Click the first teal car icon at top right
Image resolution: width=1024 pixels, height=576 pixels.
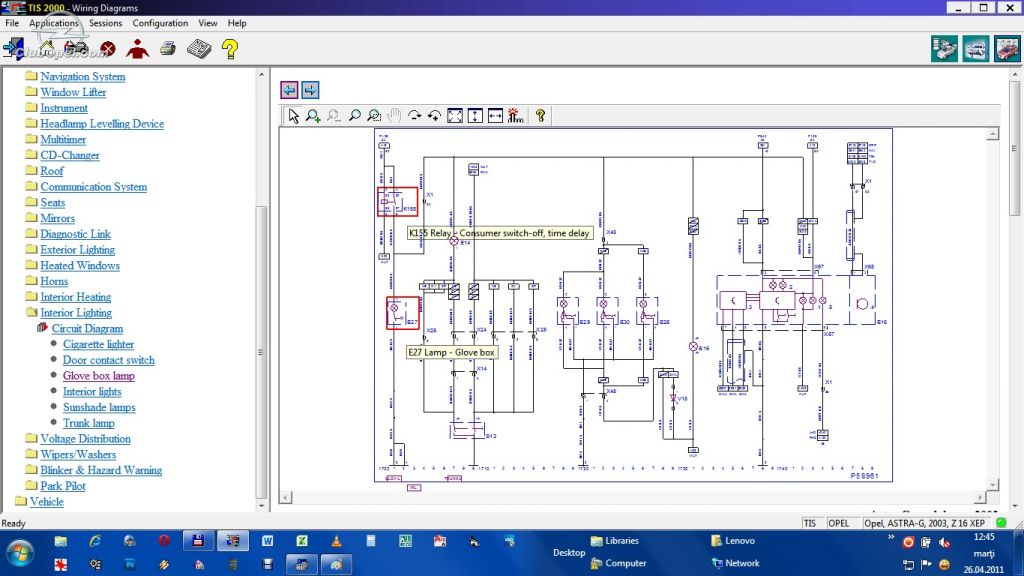[944, 50]
